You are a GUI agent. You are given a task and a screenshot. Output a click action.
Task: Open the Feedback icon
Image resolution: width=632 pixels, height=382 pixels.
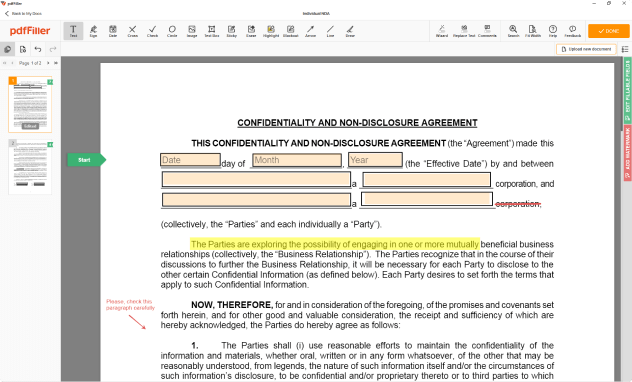pyautogui.click(x=572, y=31)
